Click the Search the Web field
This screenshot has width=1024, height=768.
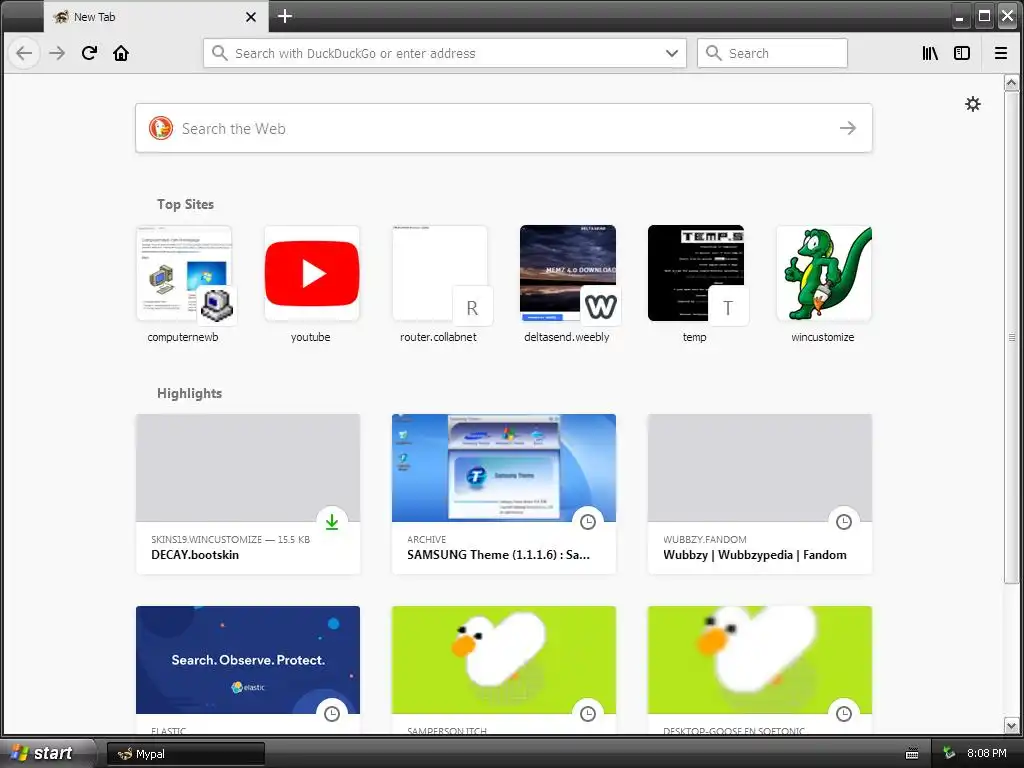point(504,128)
